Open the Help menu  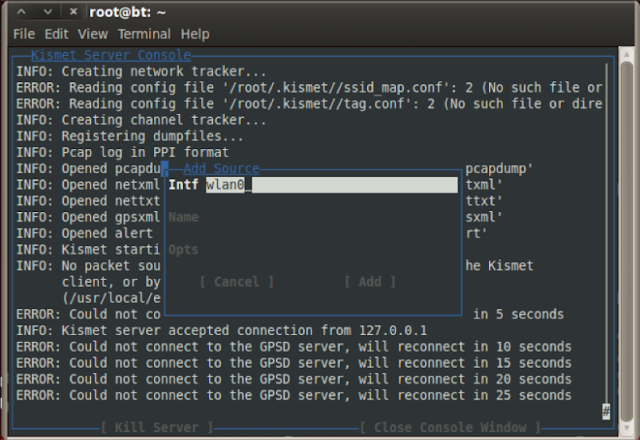coord(195,34)
